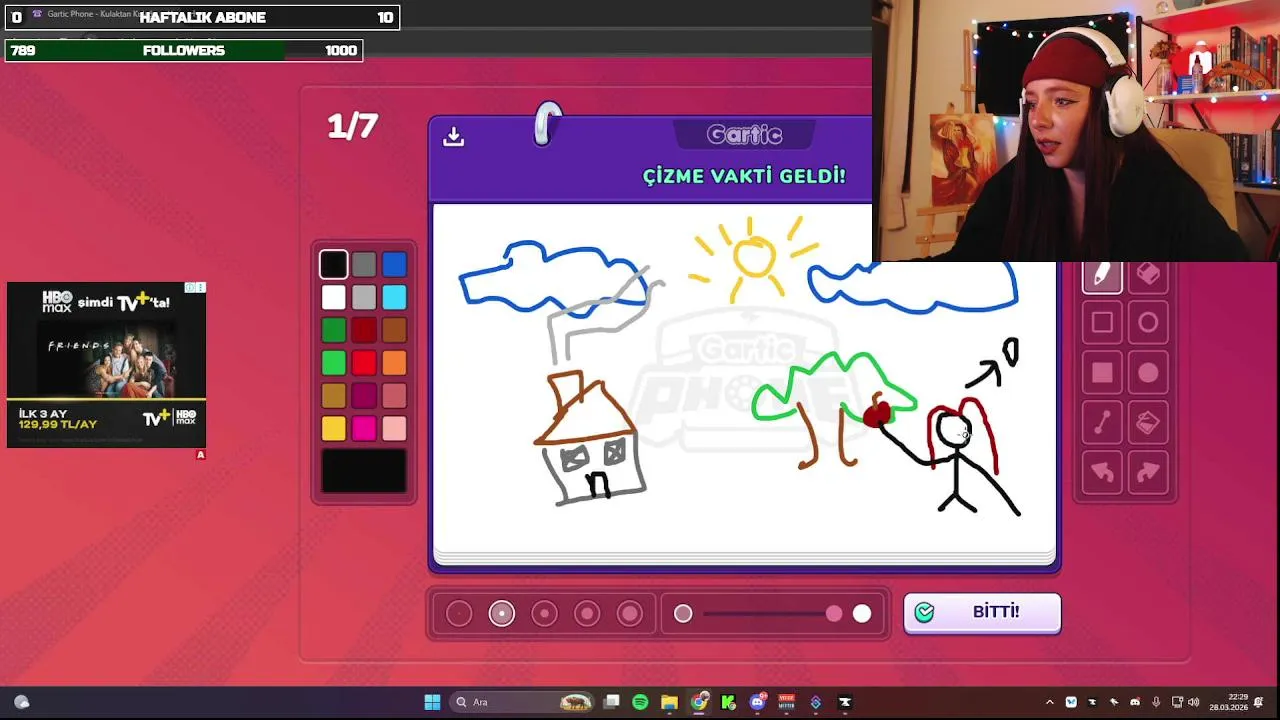Show hidden system tray icons chevron

tap(1049, 702)
